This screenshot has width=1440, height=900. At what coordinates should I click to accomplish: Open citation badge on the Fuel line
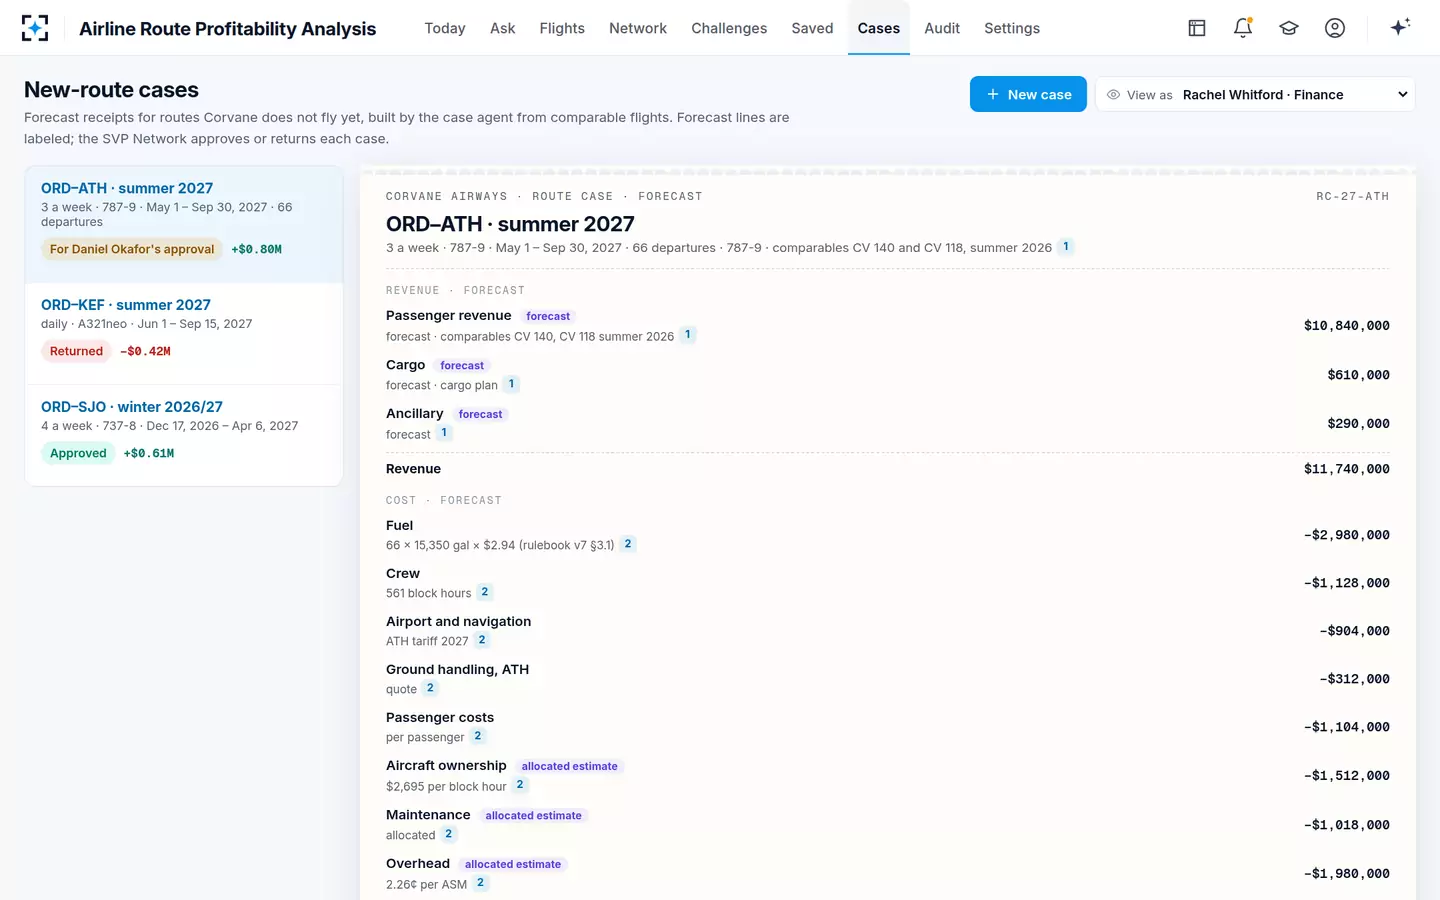[x=628, y=544]
